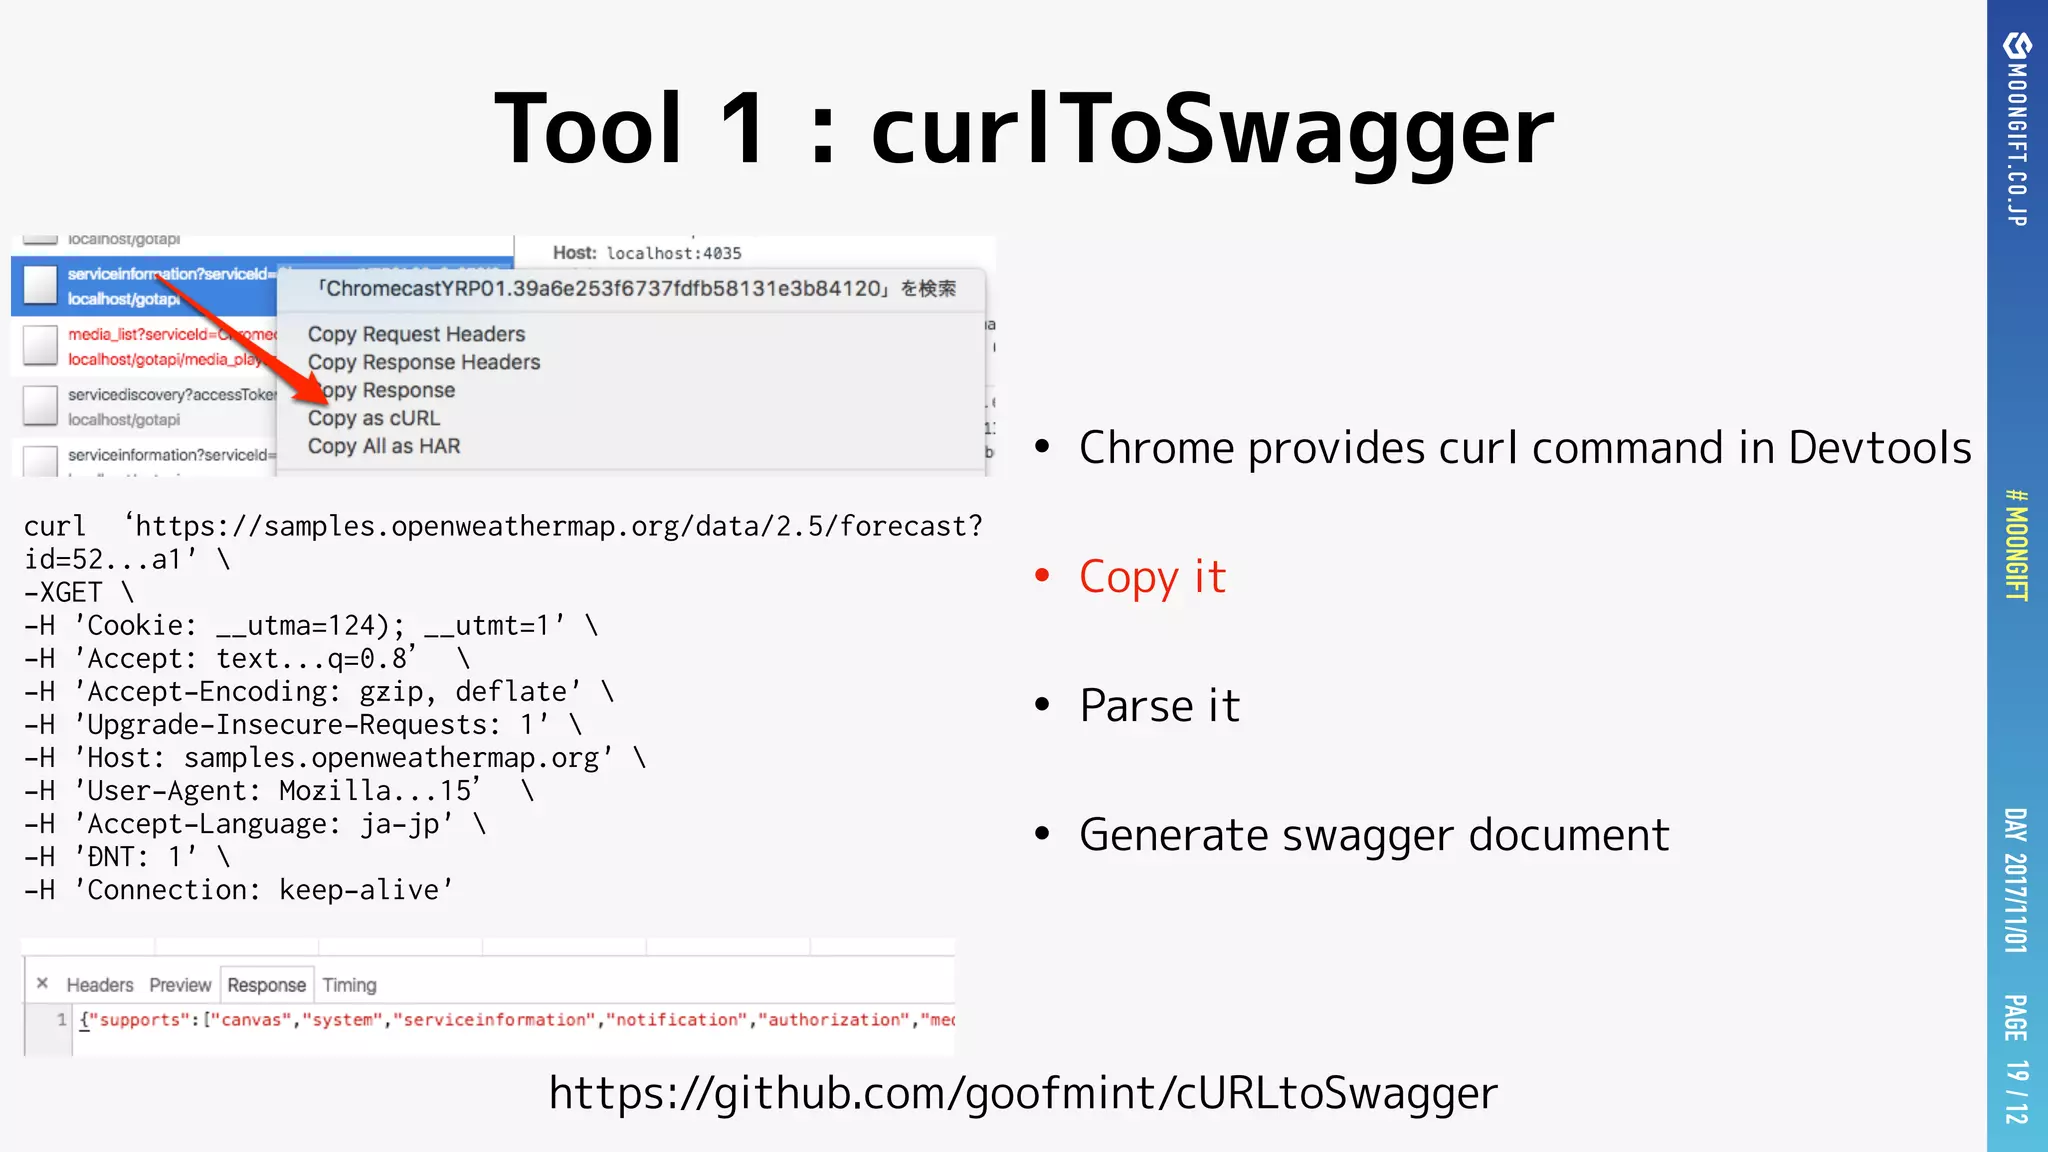
Task: Click the JSON response line starting with "supports"
Action: [517, 1020]
